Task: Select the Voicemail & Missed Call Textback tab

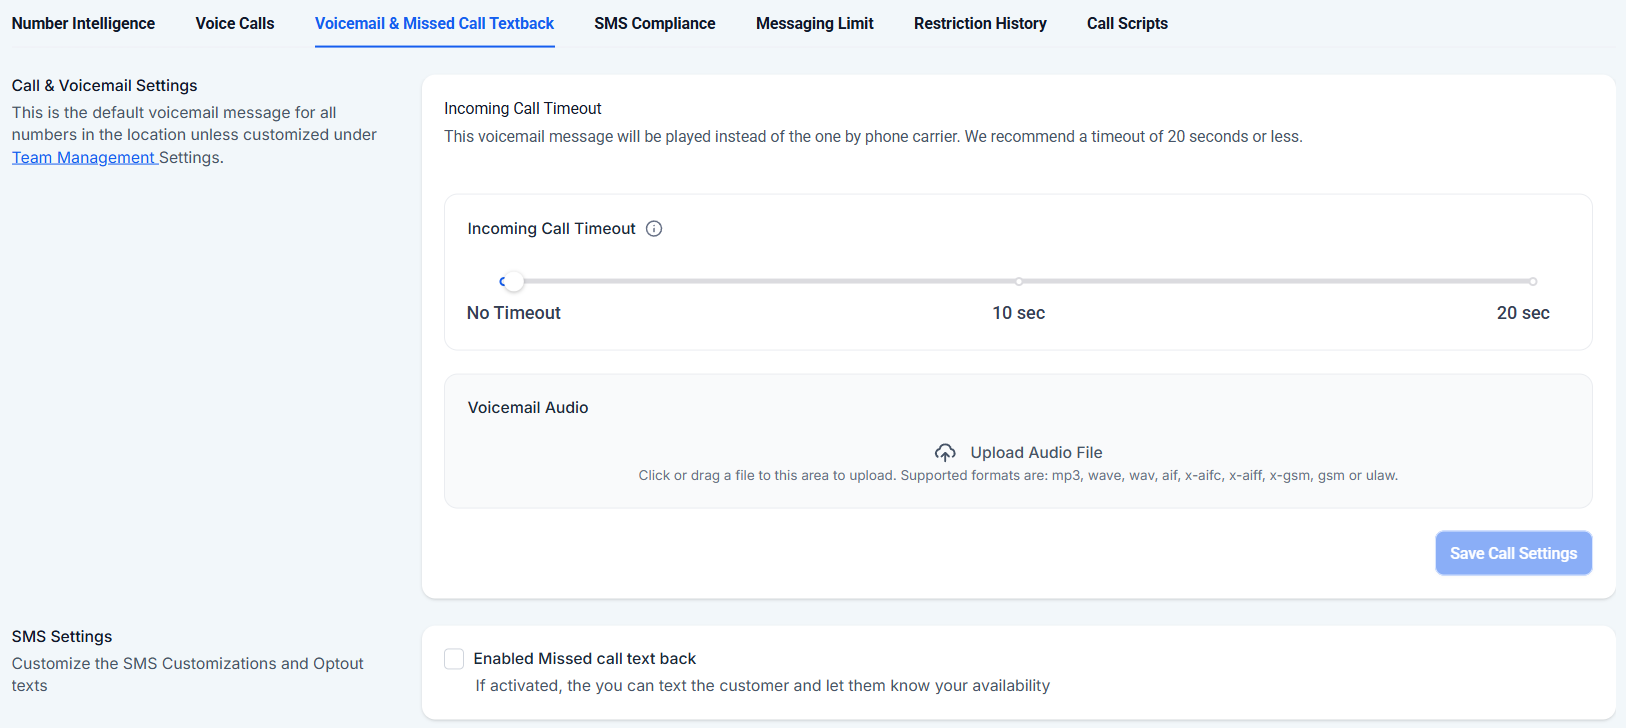Action: point(434,23)
